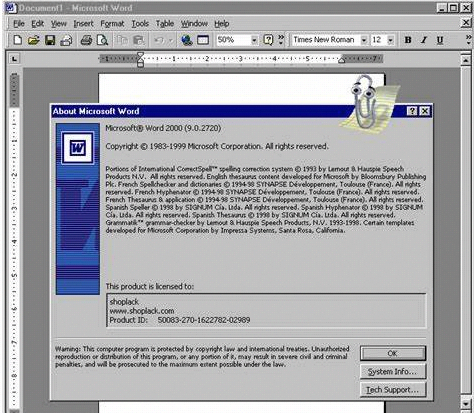The image size is (474, 413).
Task: Open the font size 12 dropdown
Action: (390, 40)
